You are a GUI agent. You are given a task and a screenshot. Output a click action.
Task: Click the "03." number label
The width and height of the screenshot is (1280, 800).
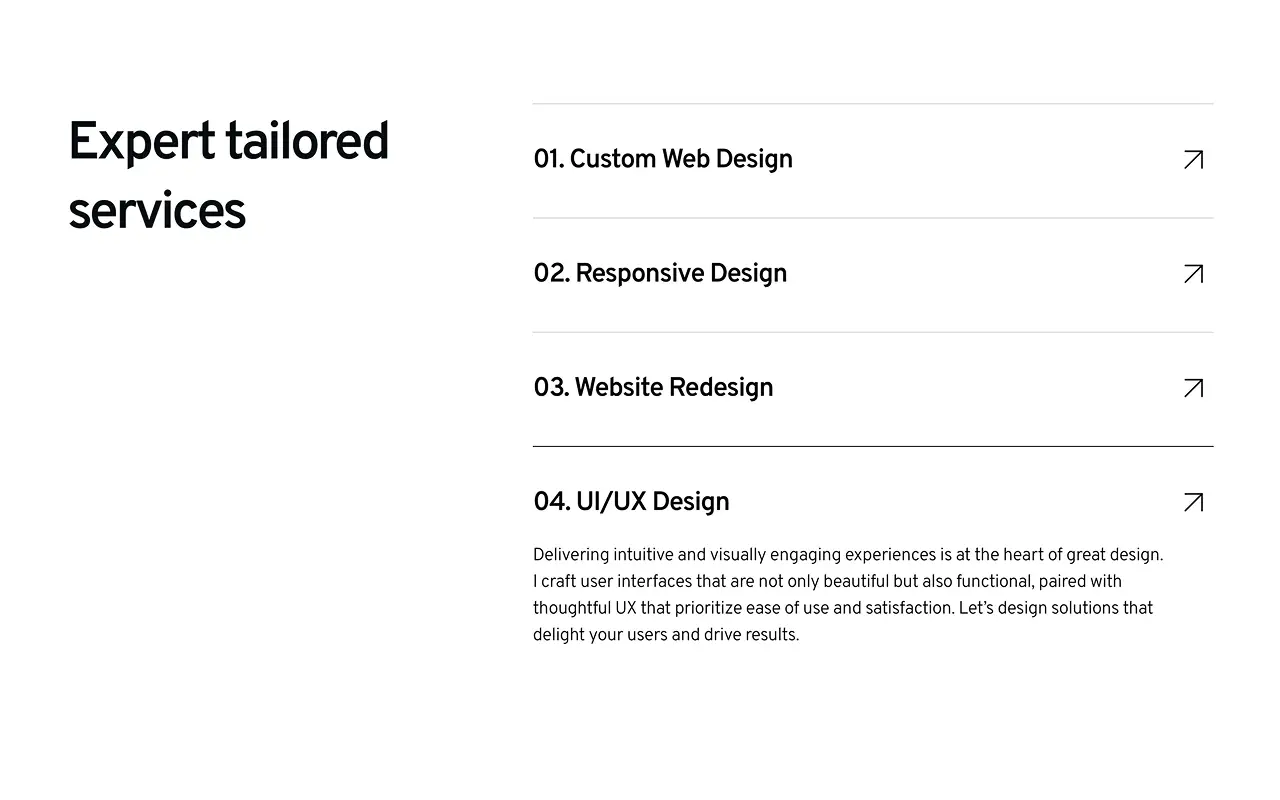point(551,388)
